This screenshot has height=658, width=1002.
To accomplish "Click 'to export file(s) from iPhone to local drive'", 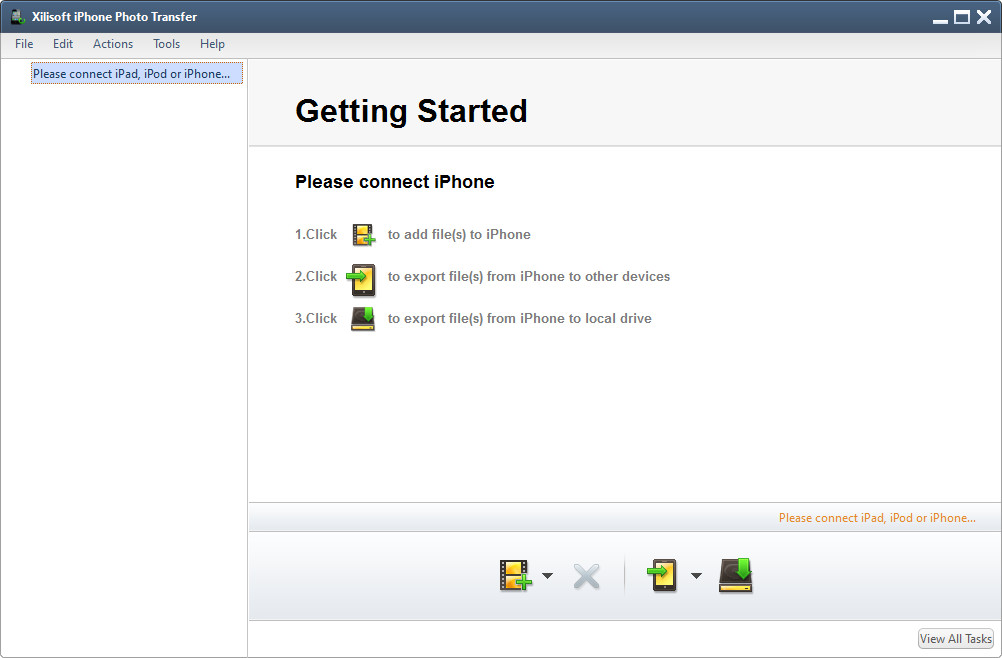I will point(520,318).
